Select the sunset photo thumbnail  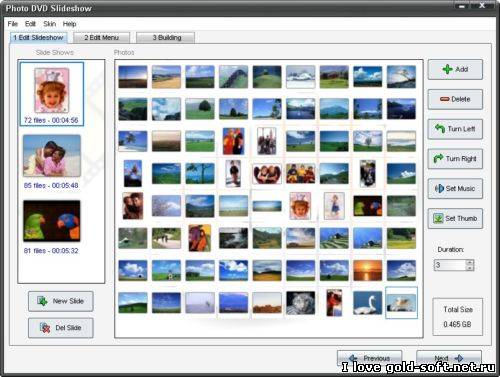click(x=368, y=270)
